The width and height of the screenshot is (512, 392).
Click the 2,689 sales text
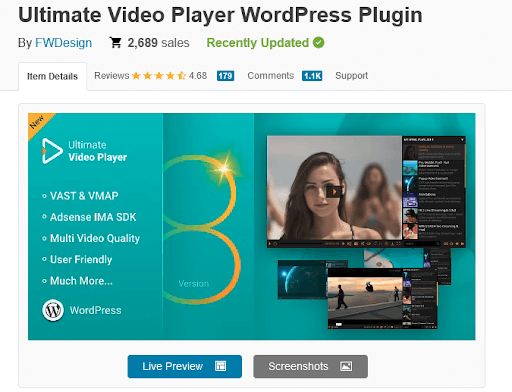point(158,43)
